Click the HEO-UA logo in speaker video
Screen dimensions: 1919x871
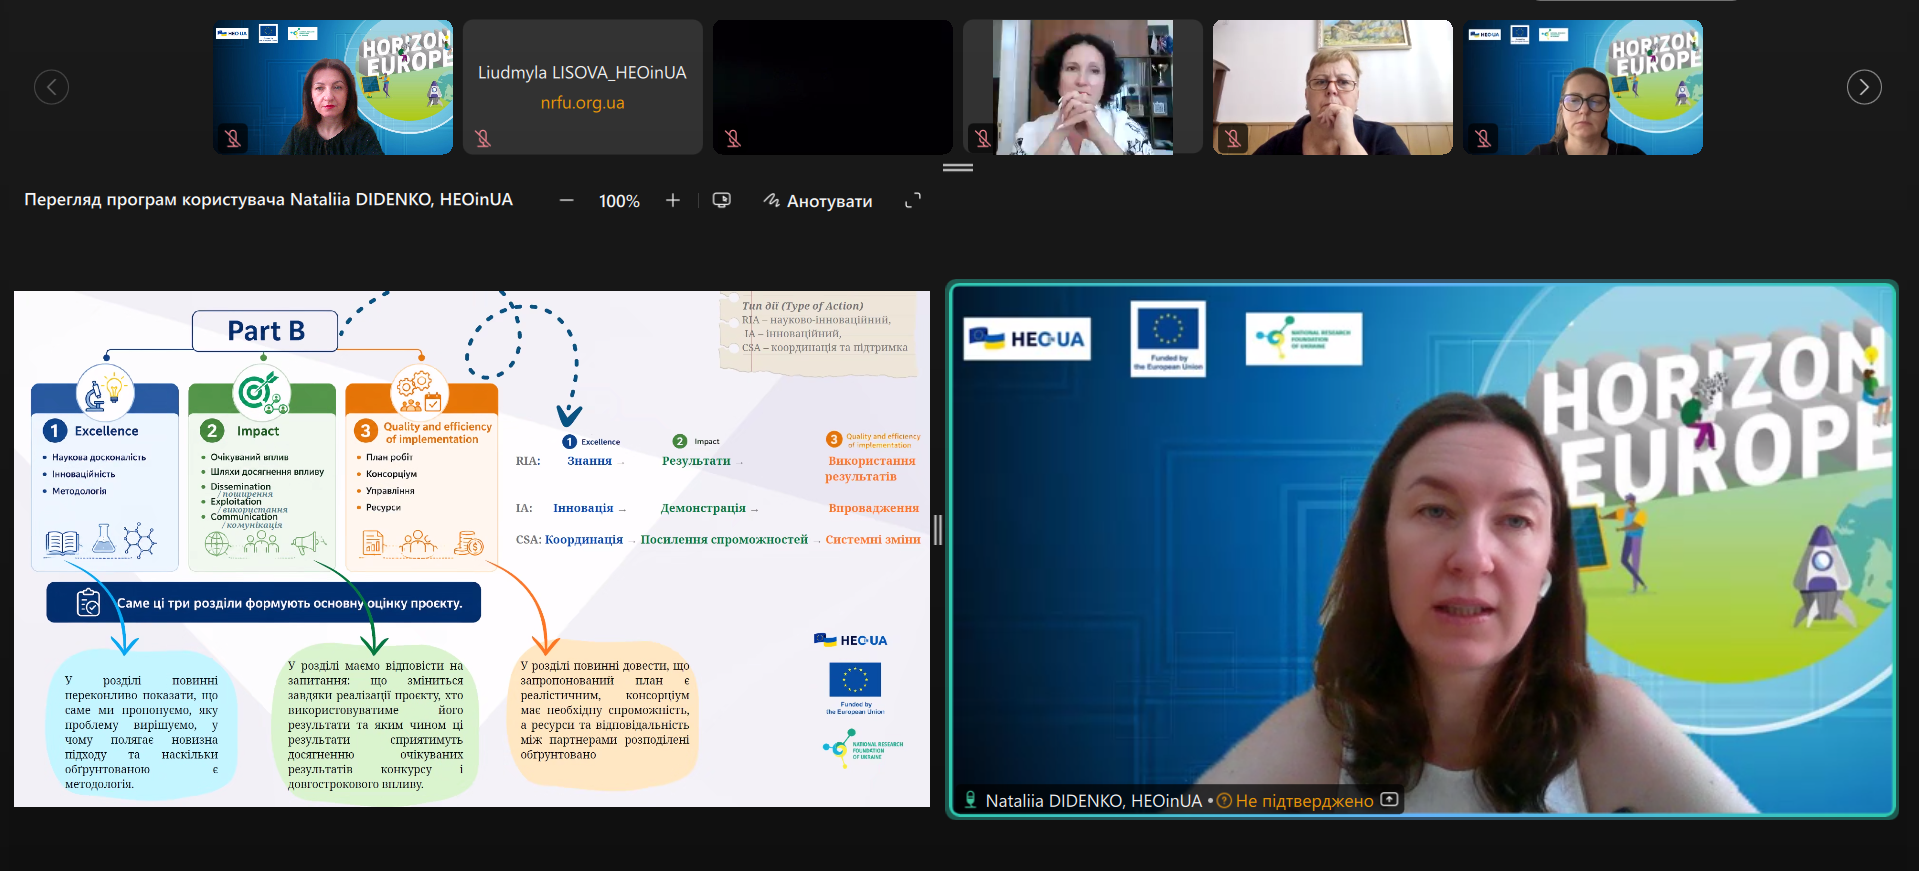coord(1027,339)
